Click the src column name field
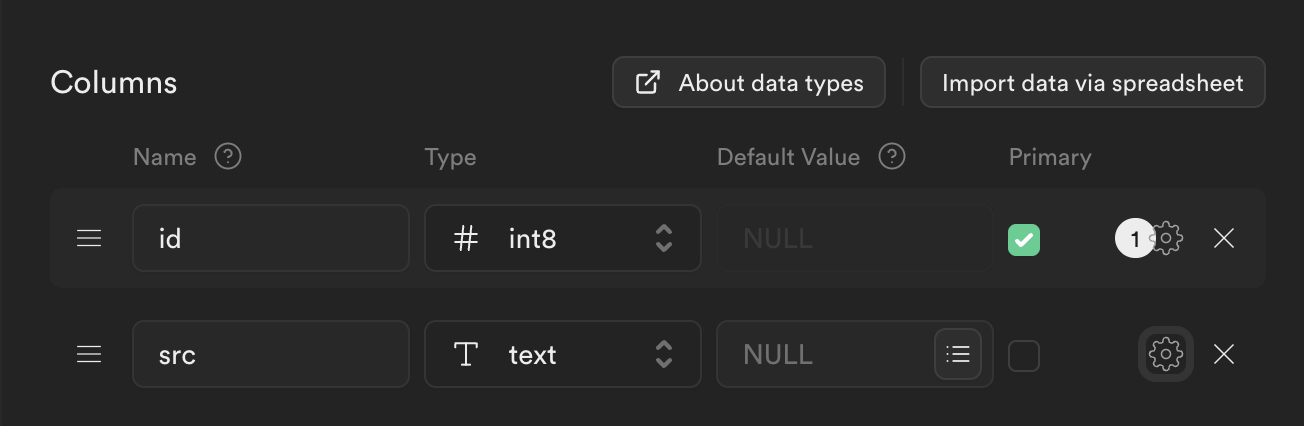The width and height of the screenshot is (1304, 426). [270, 354]
